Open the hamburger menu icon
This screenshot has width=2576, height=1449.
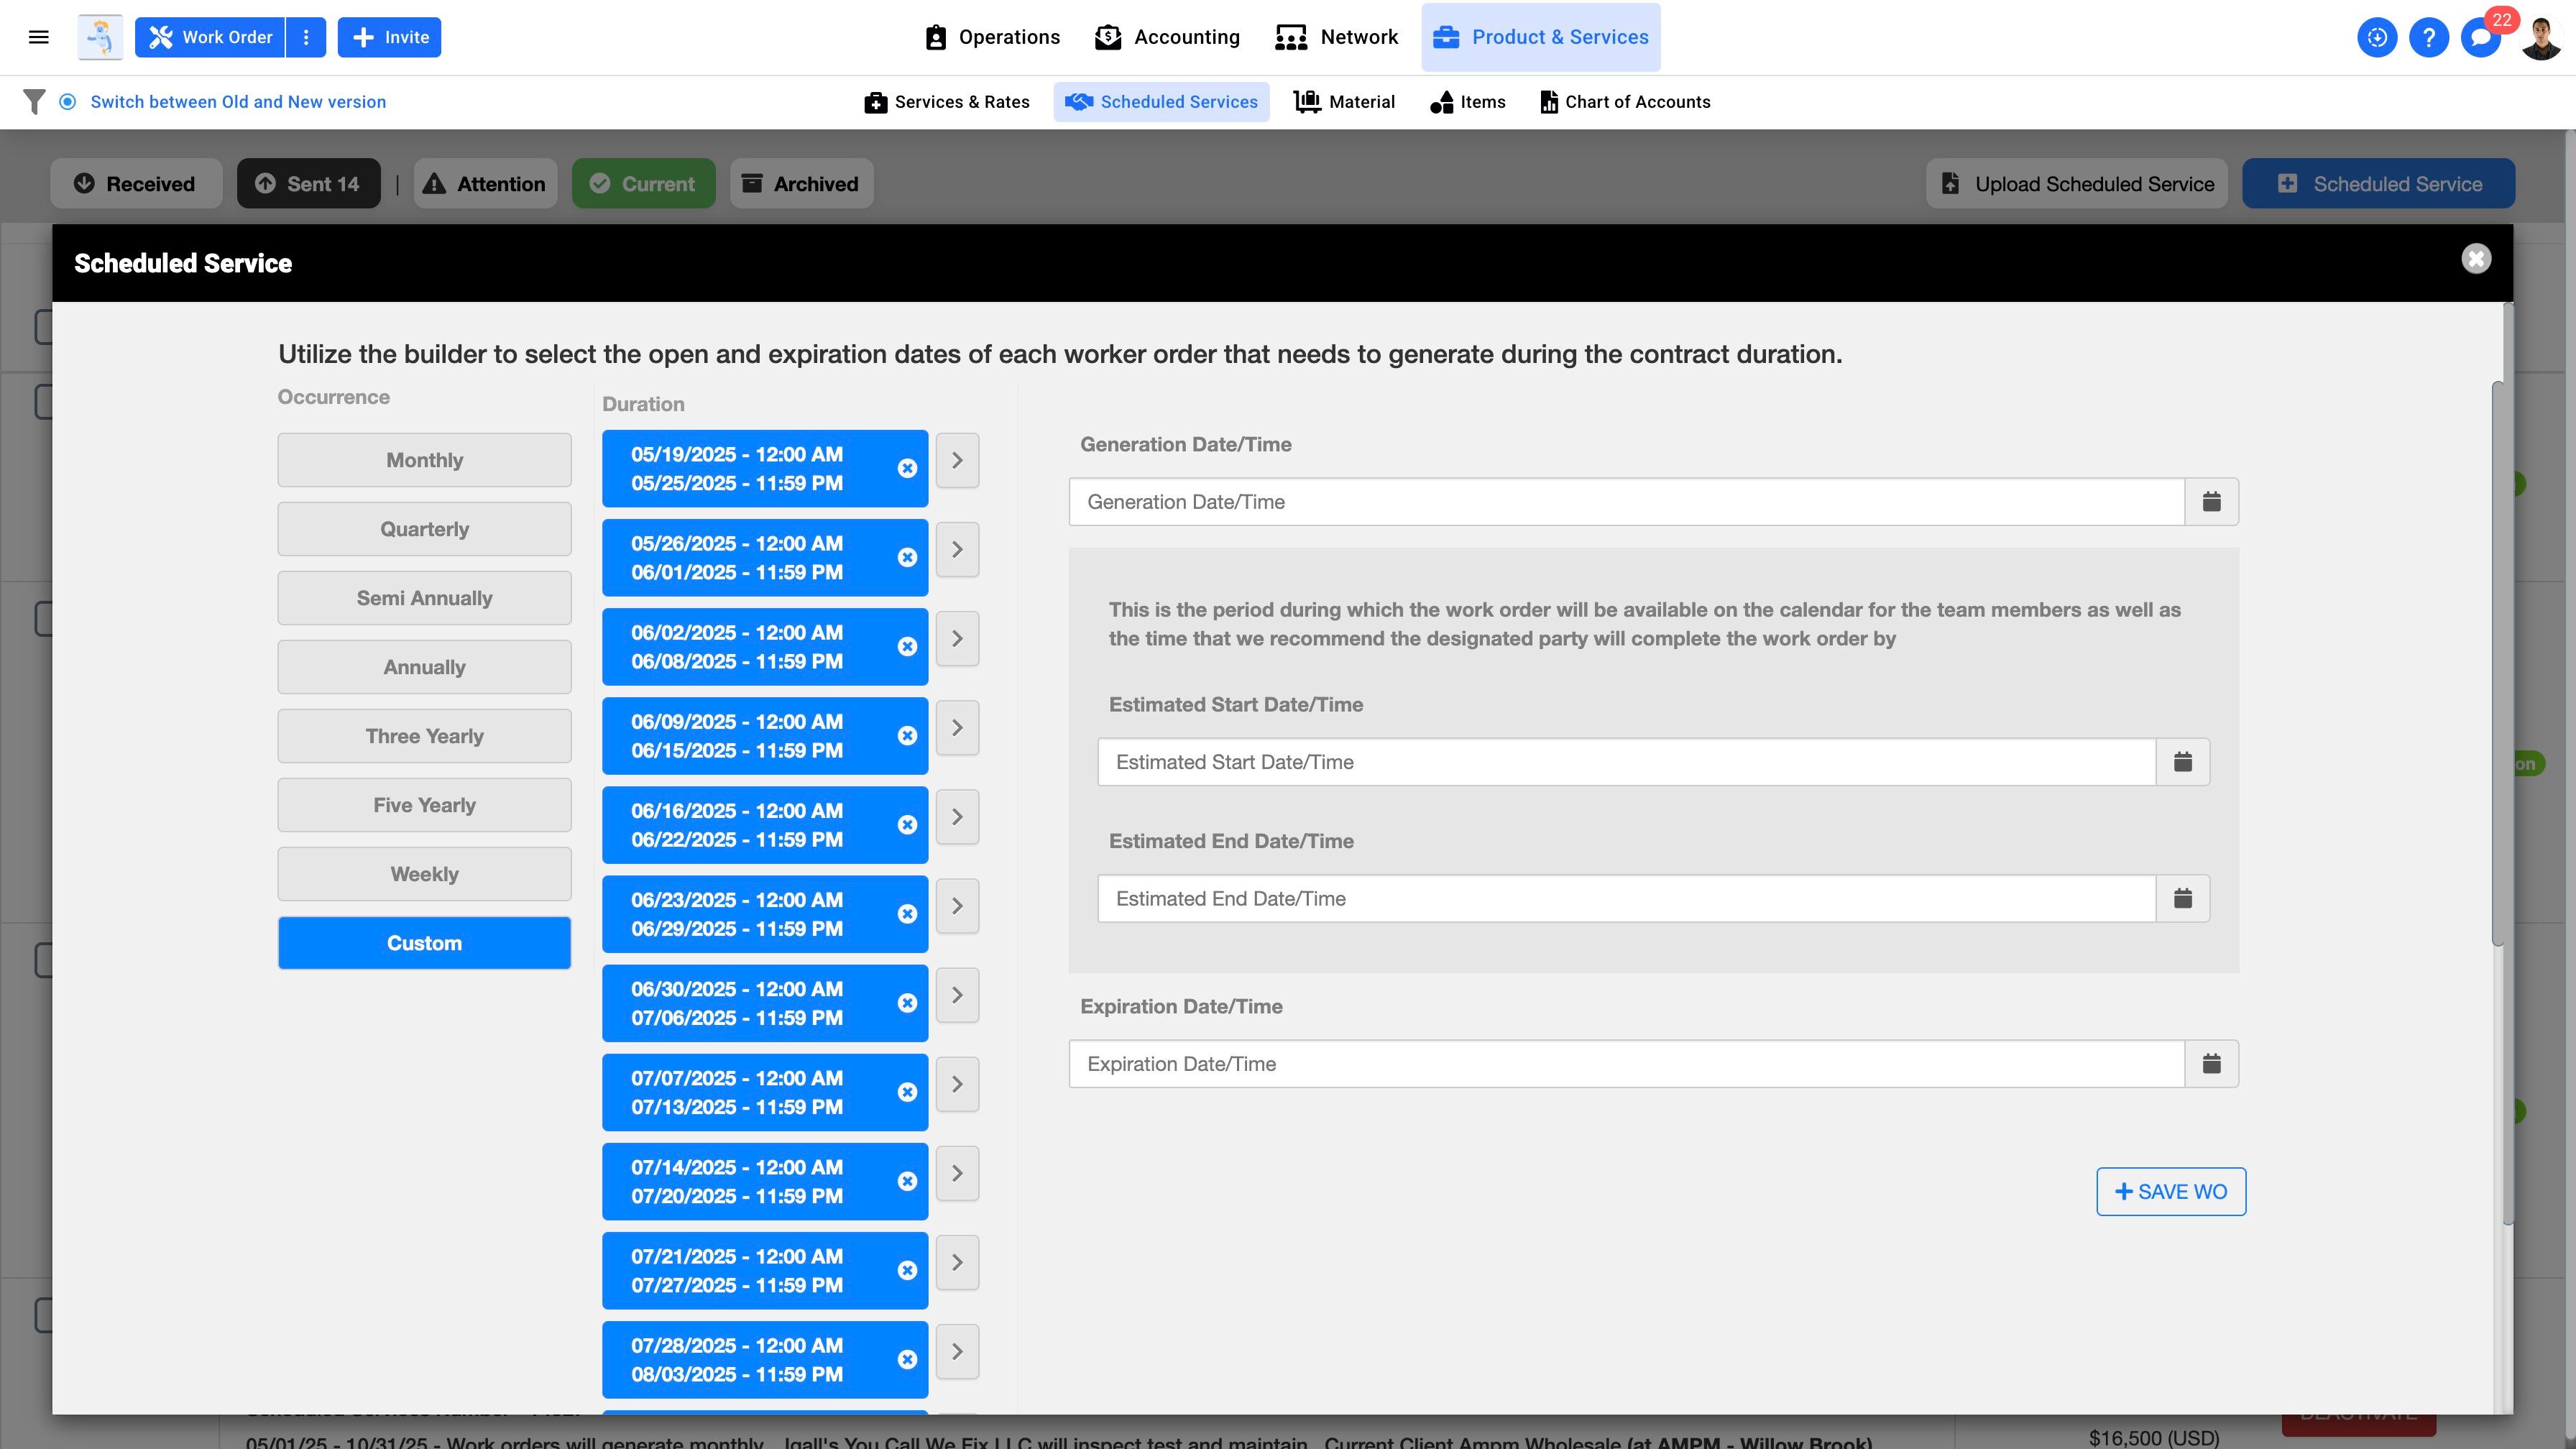(x=39, y=37)
